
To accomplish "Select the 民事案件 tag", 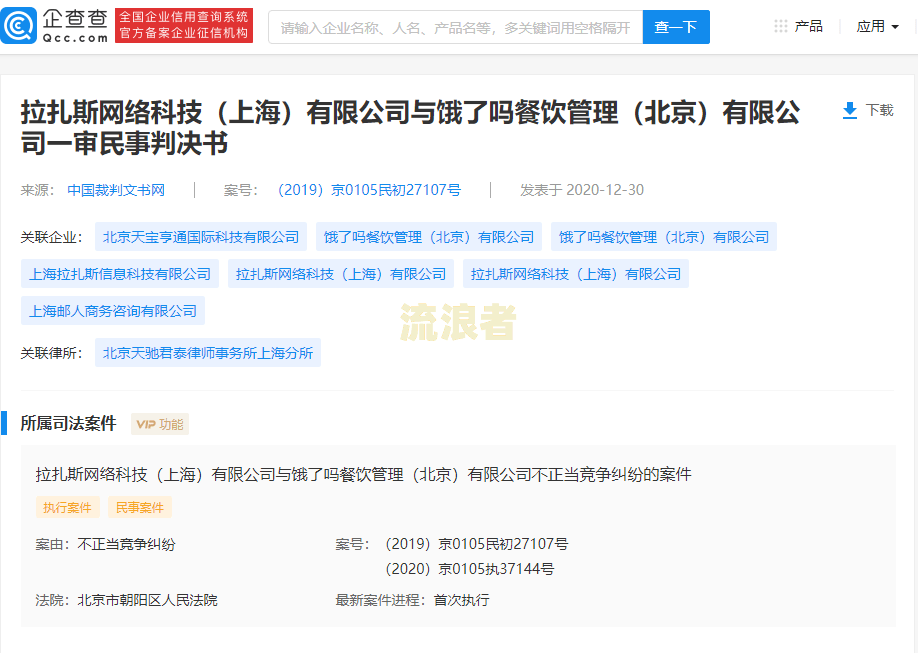I will (x=139, y=507).
